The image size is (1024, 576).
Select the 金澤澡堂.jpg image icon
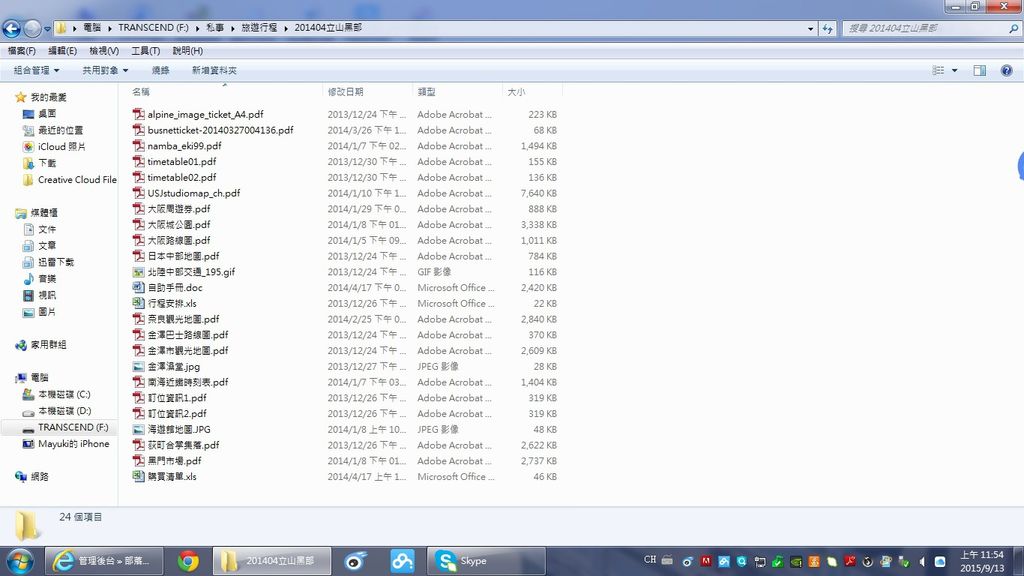138,366
